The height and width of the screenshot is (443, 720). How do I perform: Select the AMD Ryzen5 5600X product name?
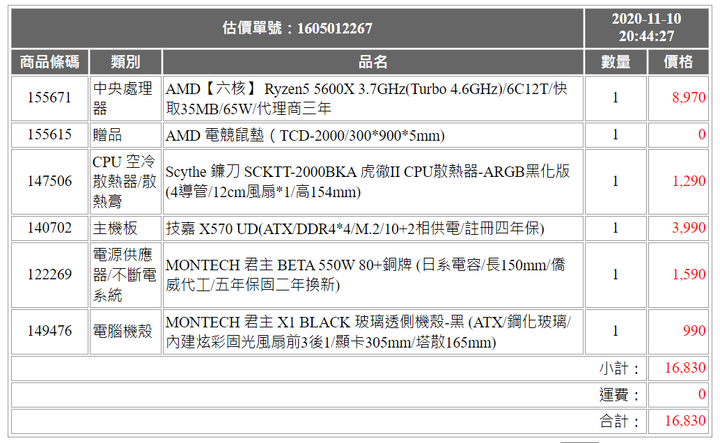[x=367, y=98]
